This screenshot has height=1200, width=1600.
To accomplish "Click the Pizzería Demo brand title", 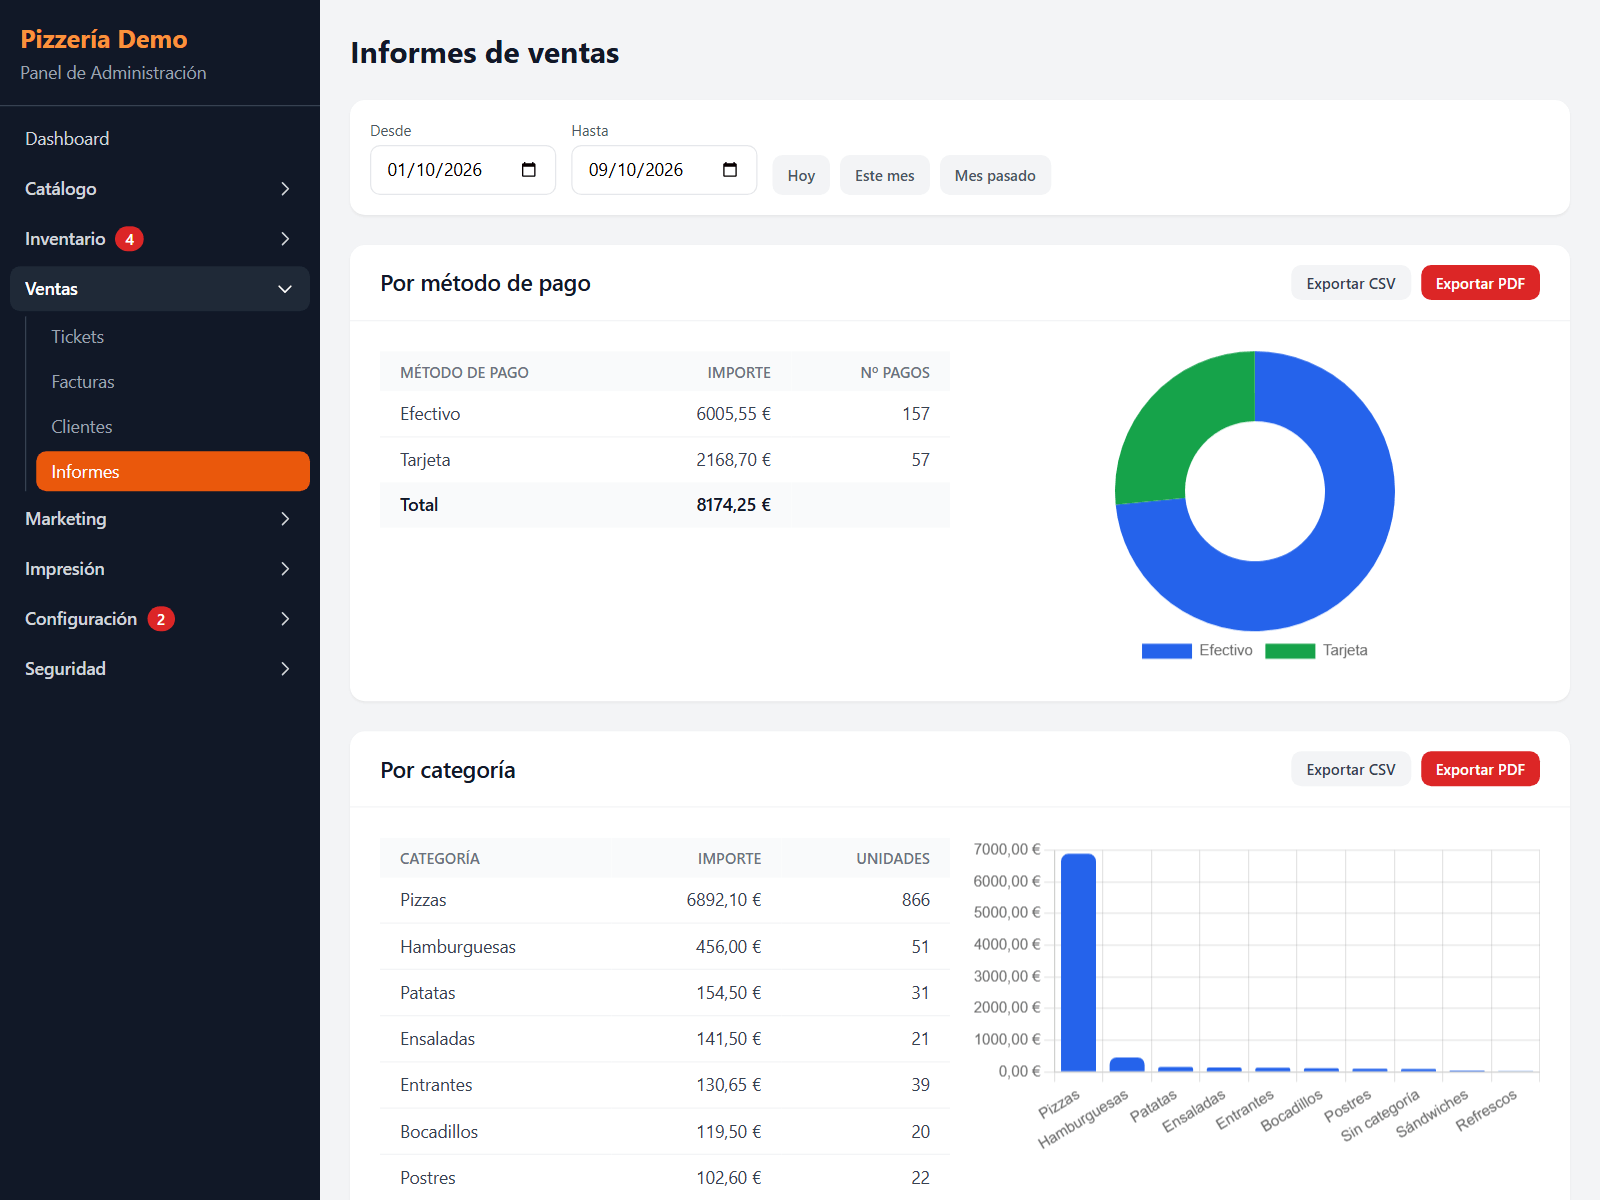I will click(x=104, y=39).
